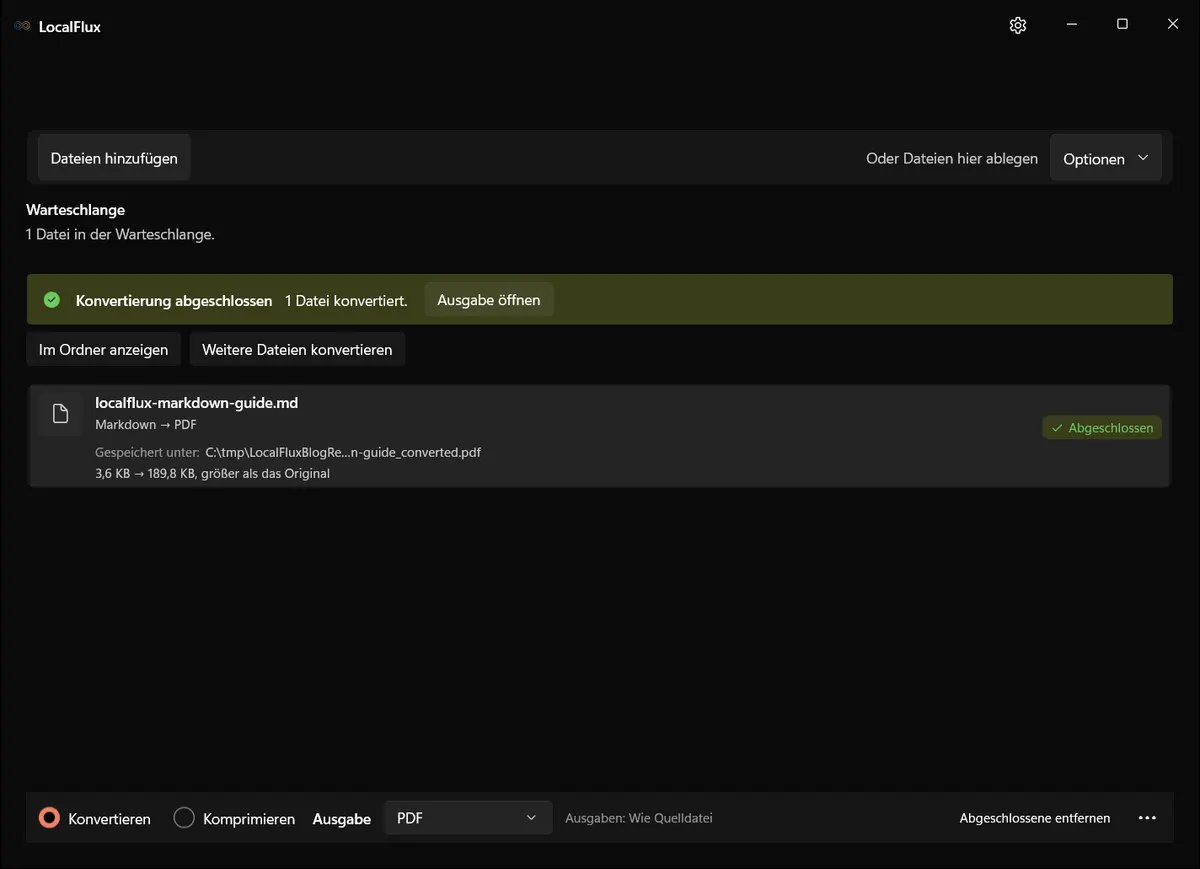Click the saved path ending n-guide_converted.pdf

(x=343, y=452)
